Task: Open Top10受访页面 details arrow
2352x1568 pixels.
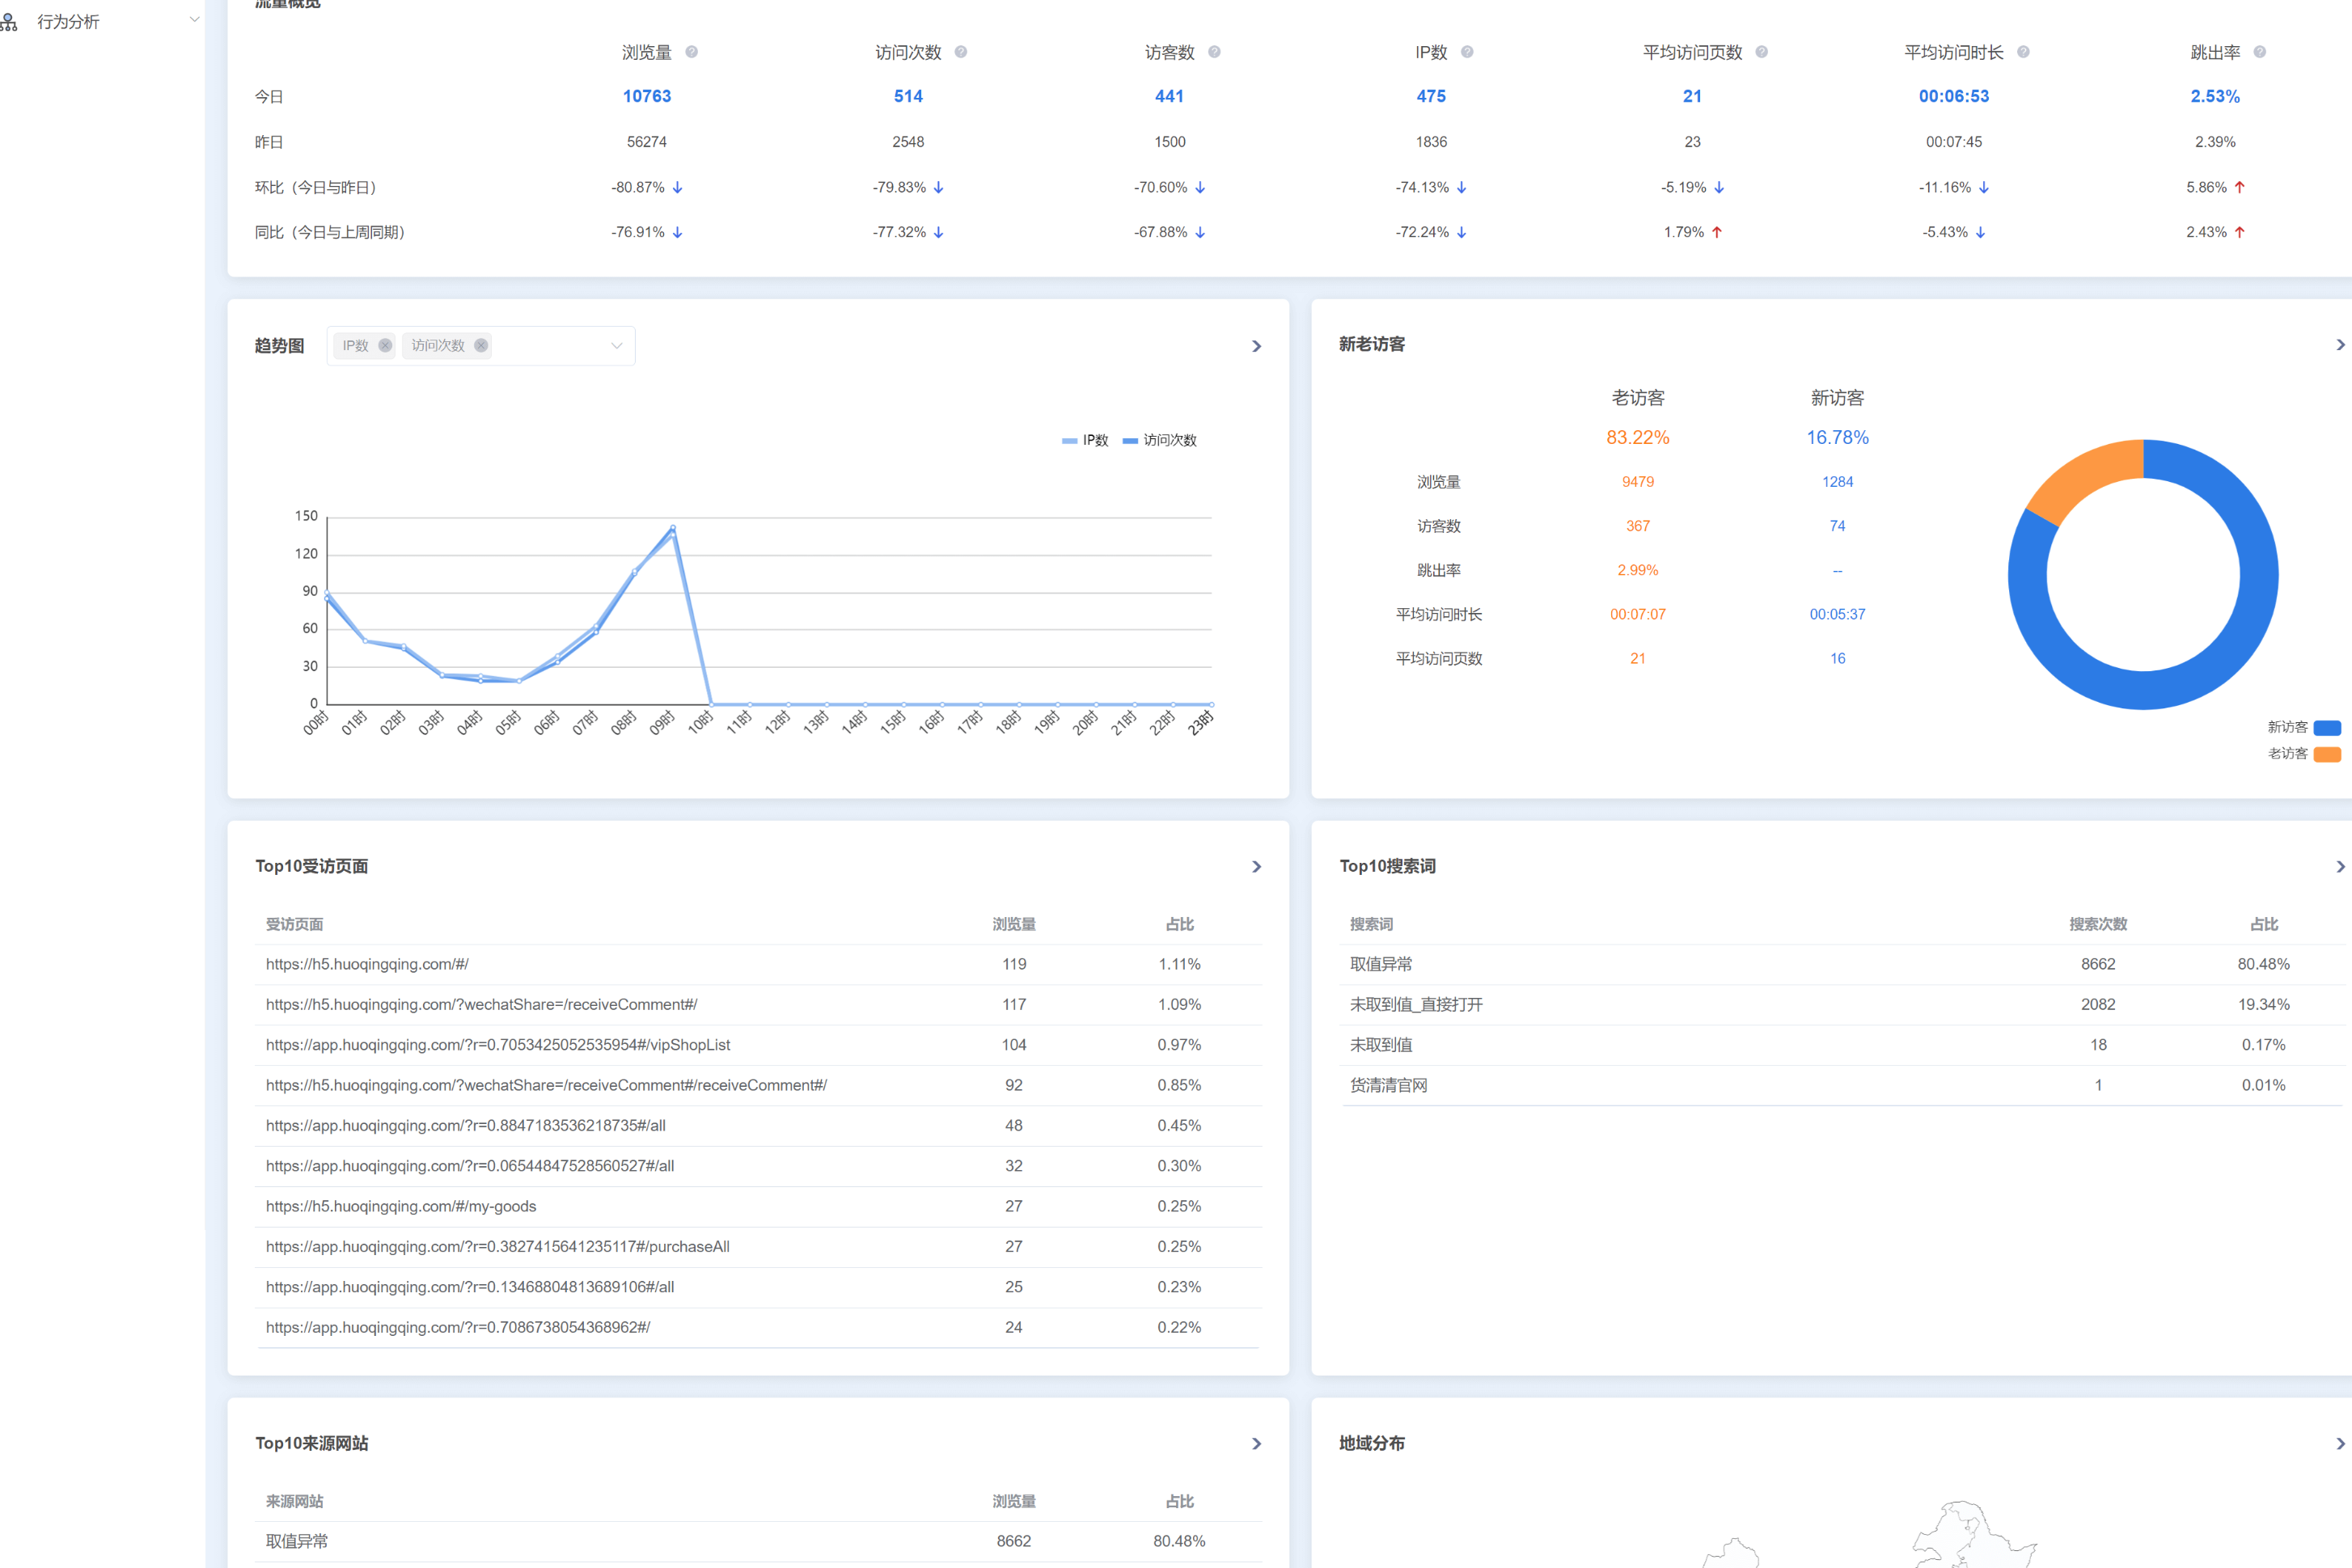Action: coord(1257,867)
